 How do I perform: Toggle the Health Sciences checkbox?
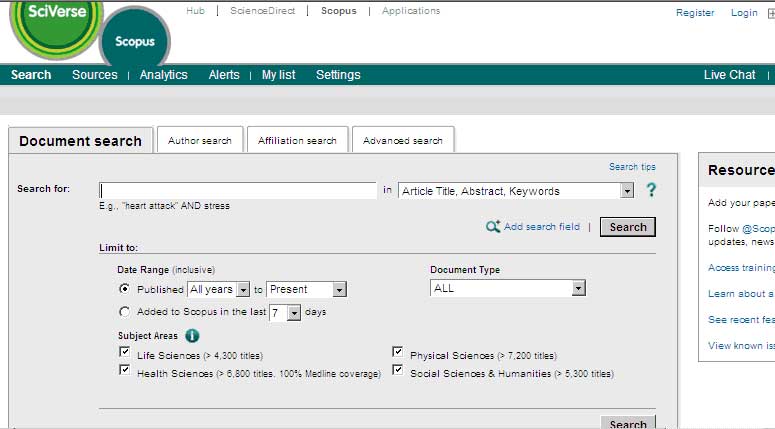coord(125,370)
